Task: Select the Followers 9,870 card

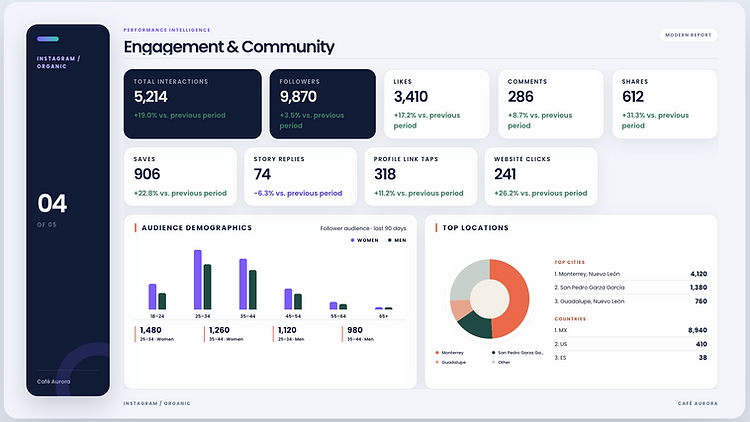Action: coord(323,104)
